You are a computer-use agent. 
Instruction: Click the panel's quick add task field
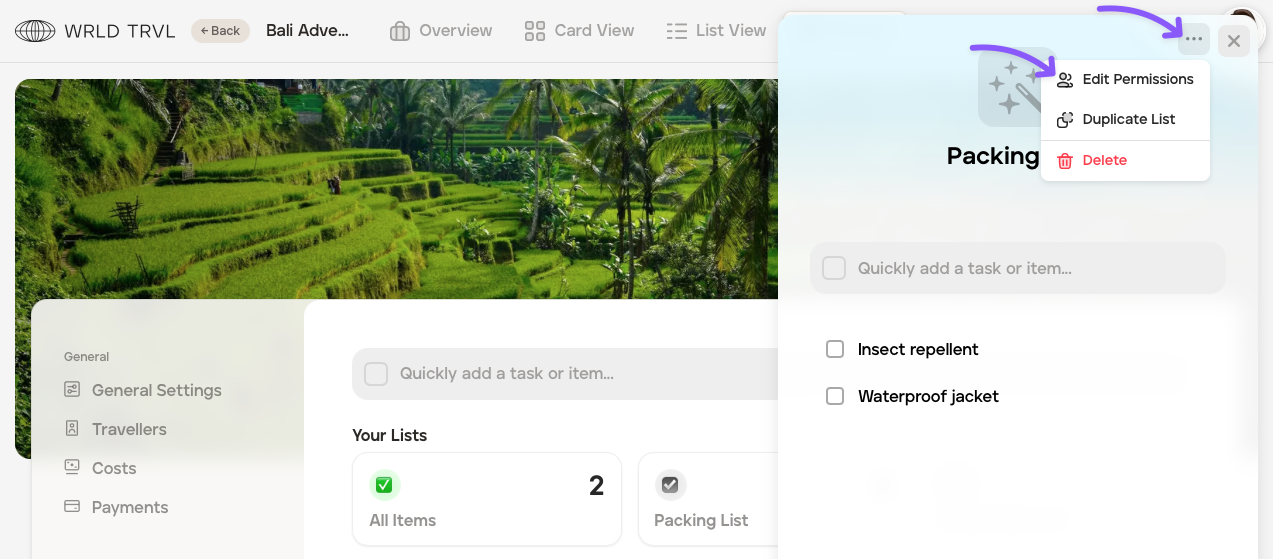1020,268
